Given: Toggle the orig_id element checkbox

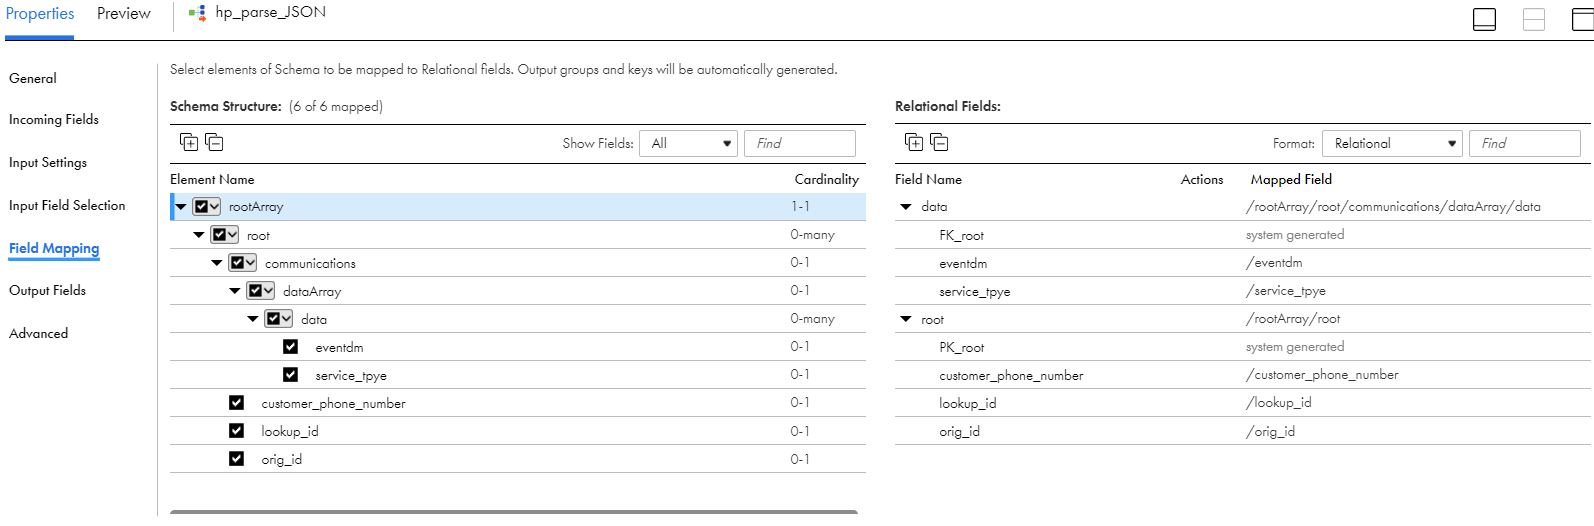Looking at the screenshot, I should 236,459.
